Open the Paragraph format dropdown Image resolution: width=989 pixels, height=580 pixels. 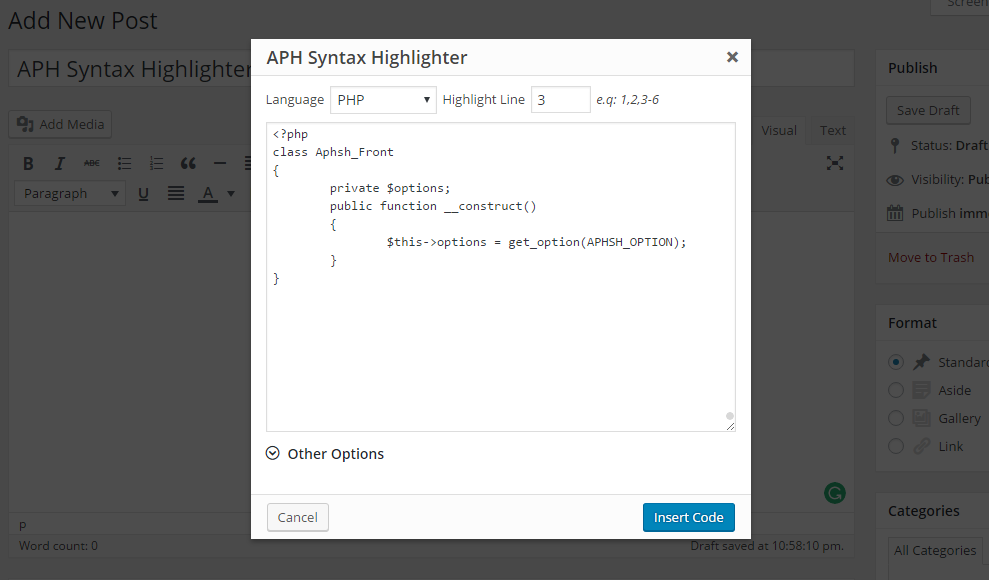click(69, 194)
